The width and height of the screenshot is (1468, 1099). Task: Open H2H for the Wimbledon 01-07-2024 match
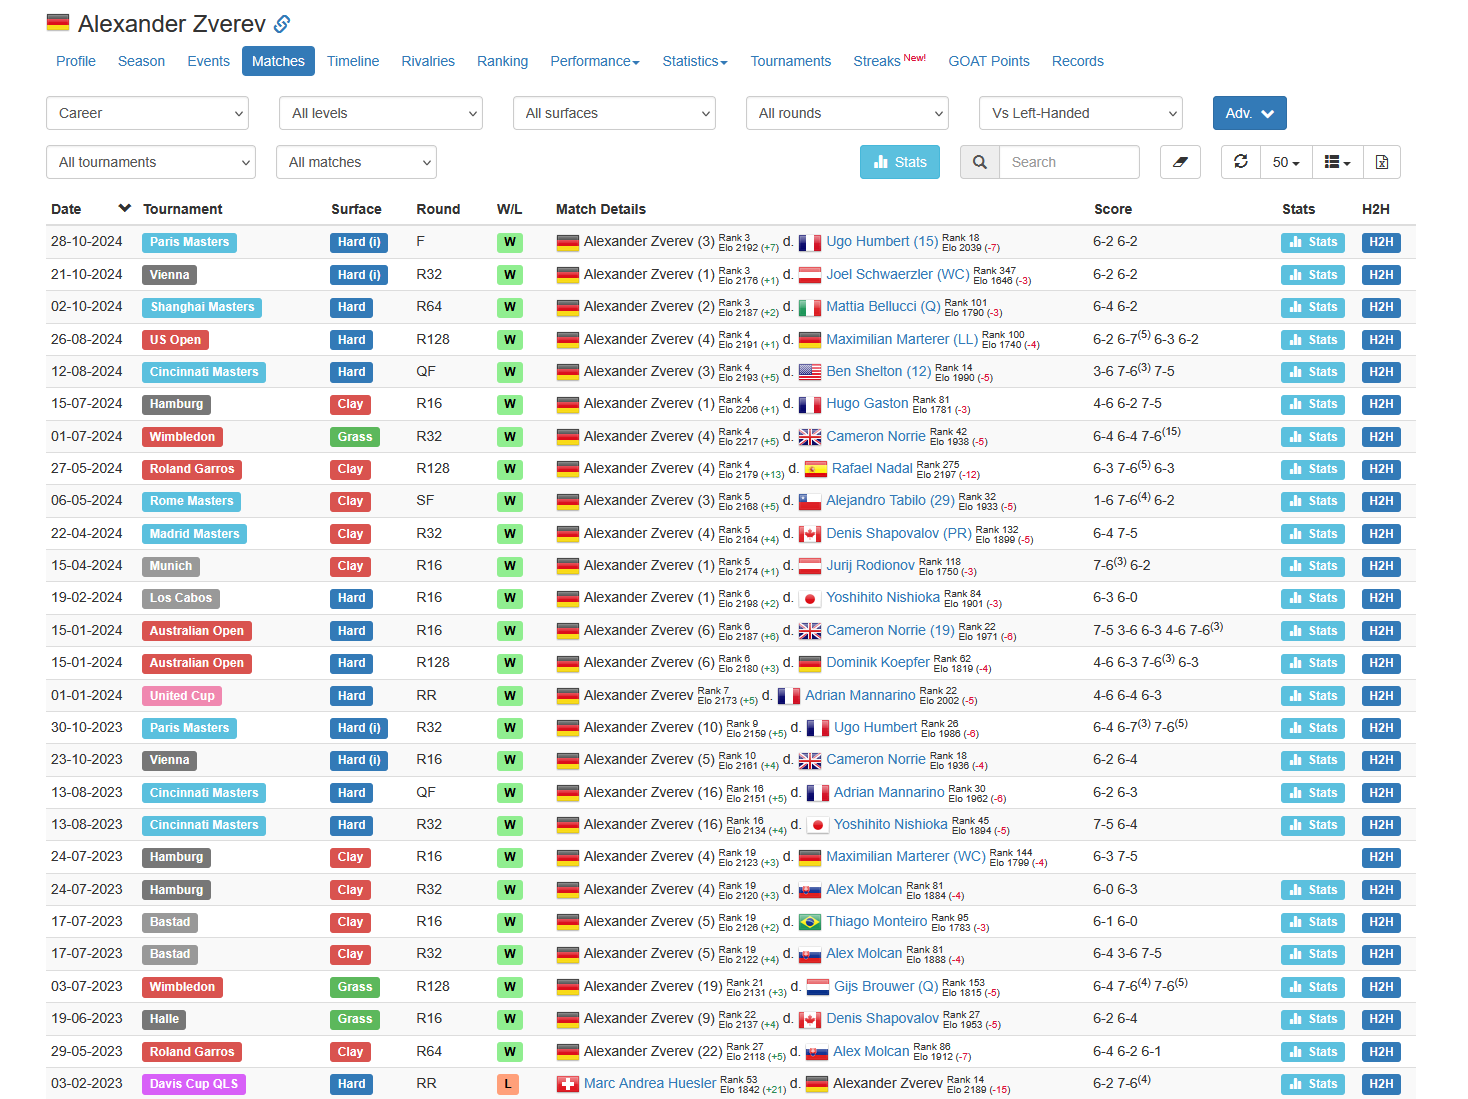(1381, 437)
